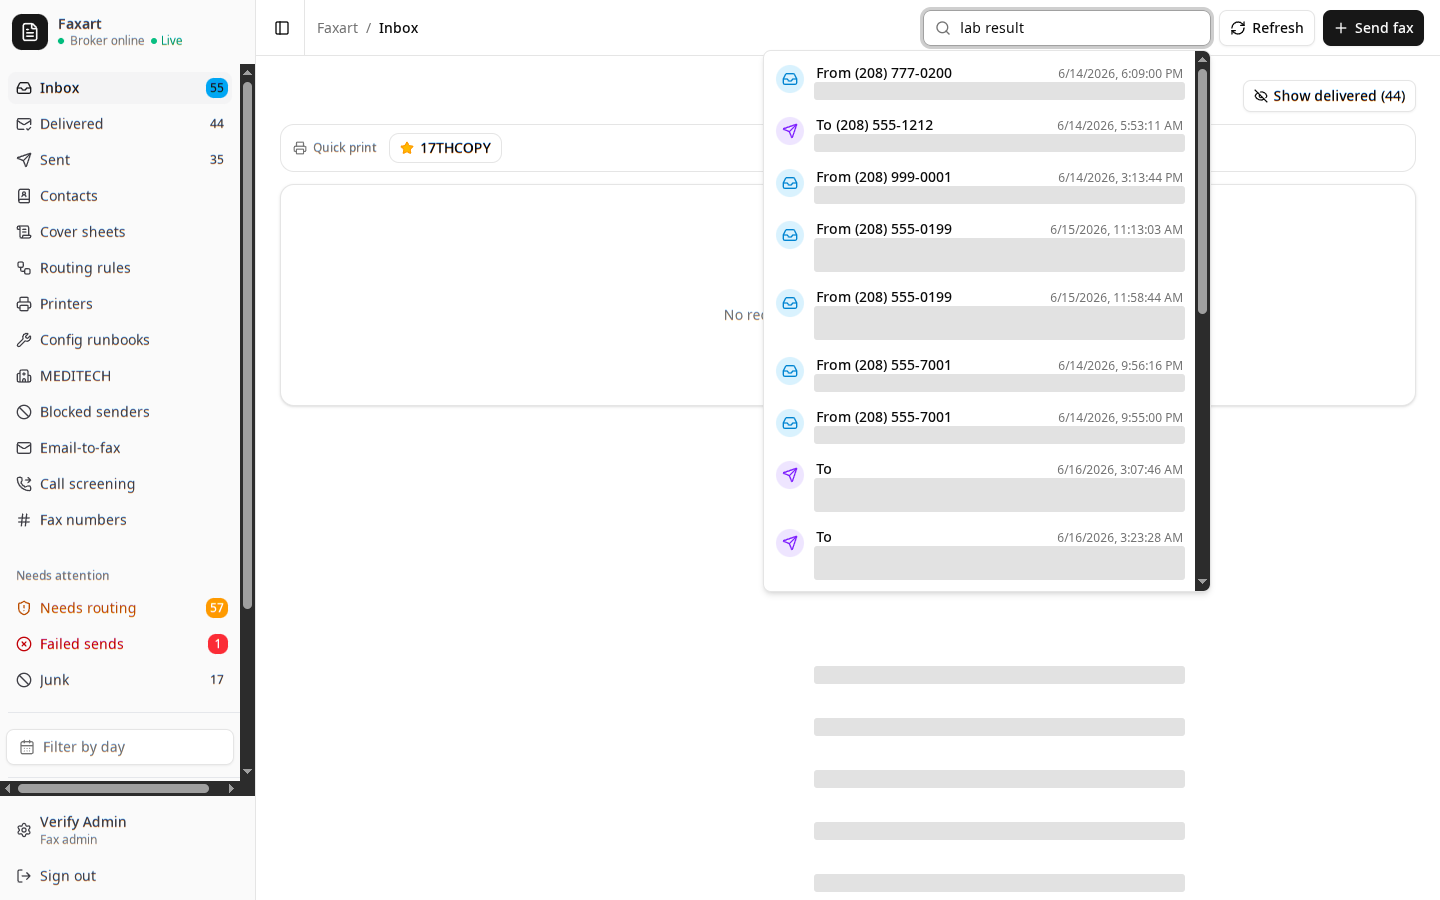The image size is (1440, 900).
Task: Click the Config runbooks wrench icon
Action: 24,340
